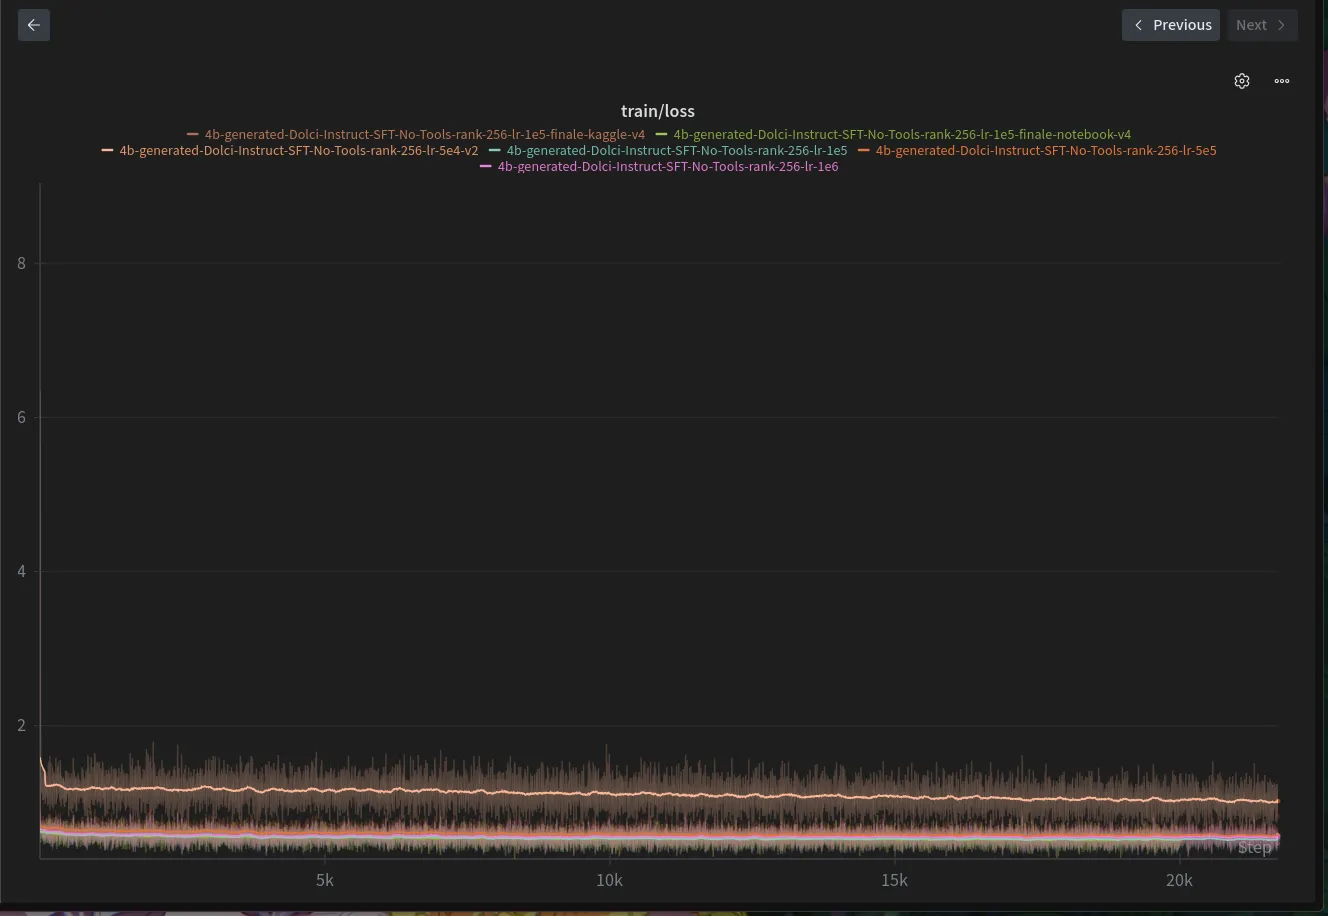Click the train/loss chart title

click(657, 111)
